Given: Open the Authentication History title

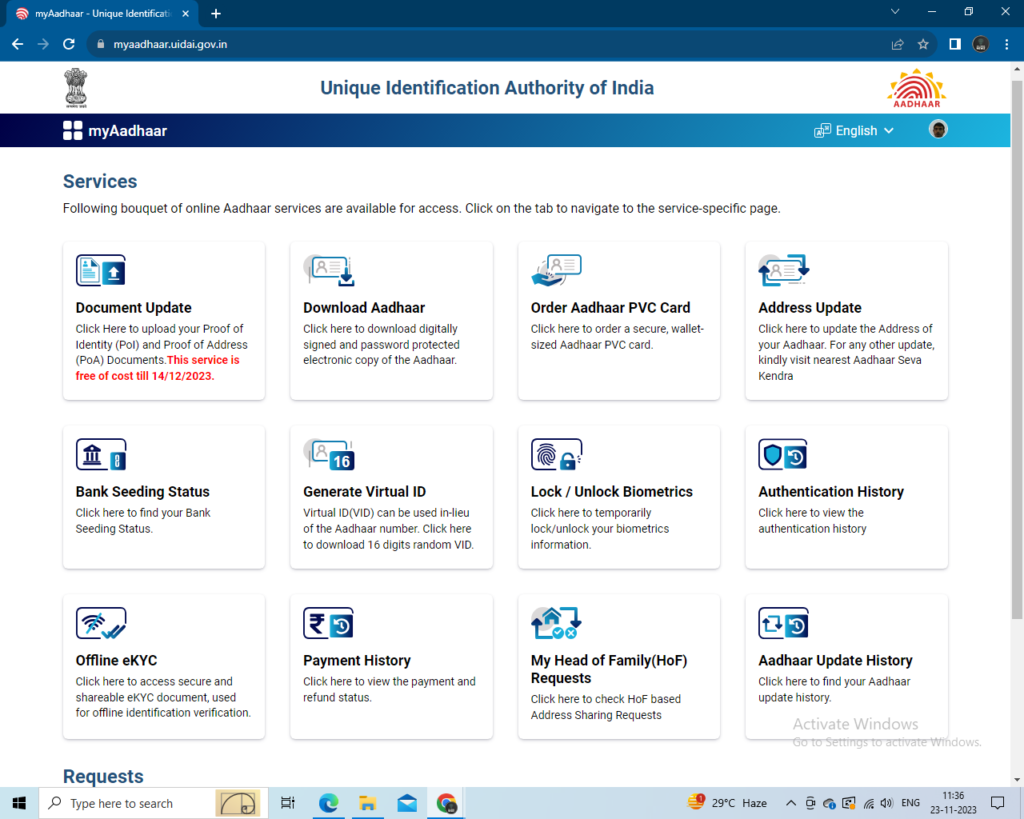Looking at the screenshot, I should point(831,492).
